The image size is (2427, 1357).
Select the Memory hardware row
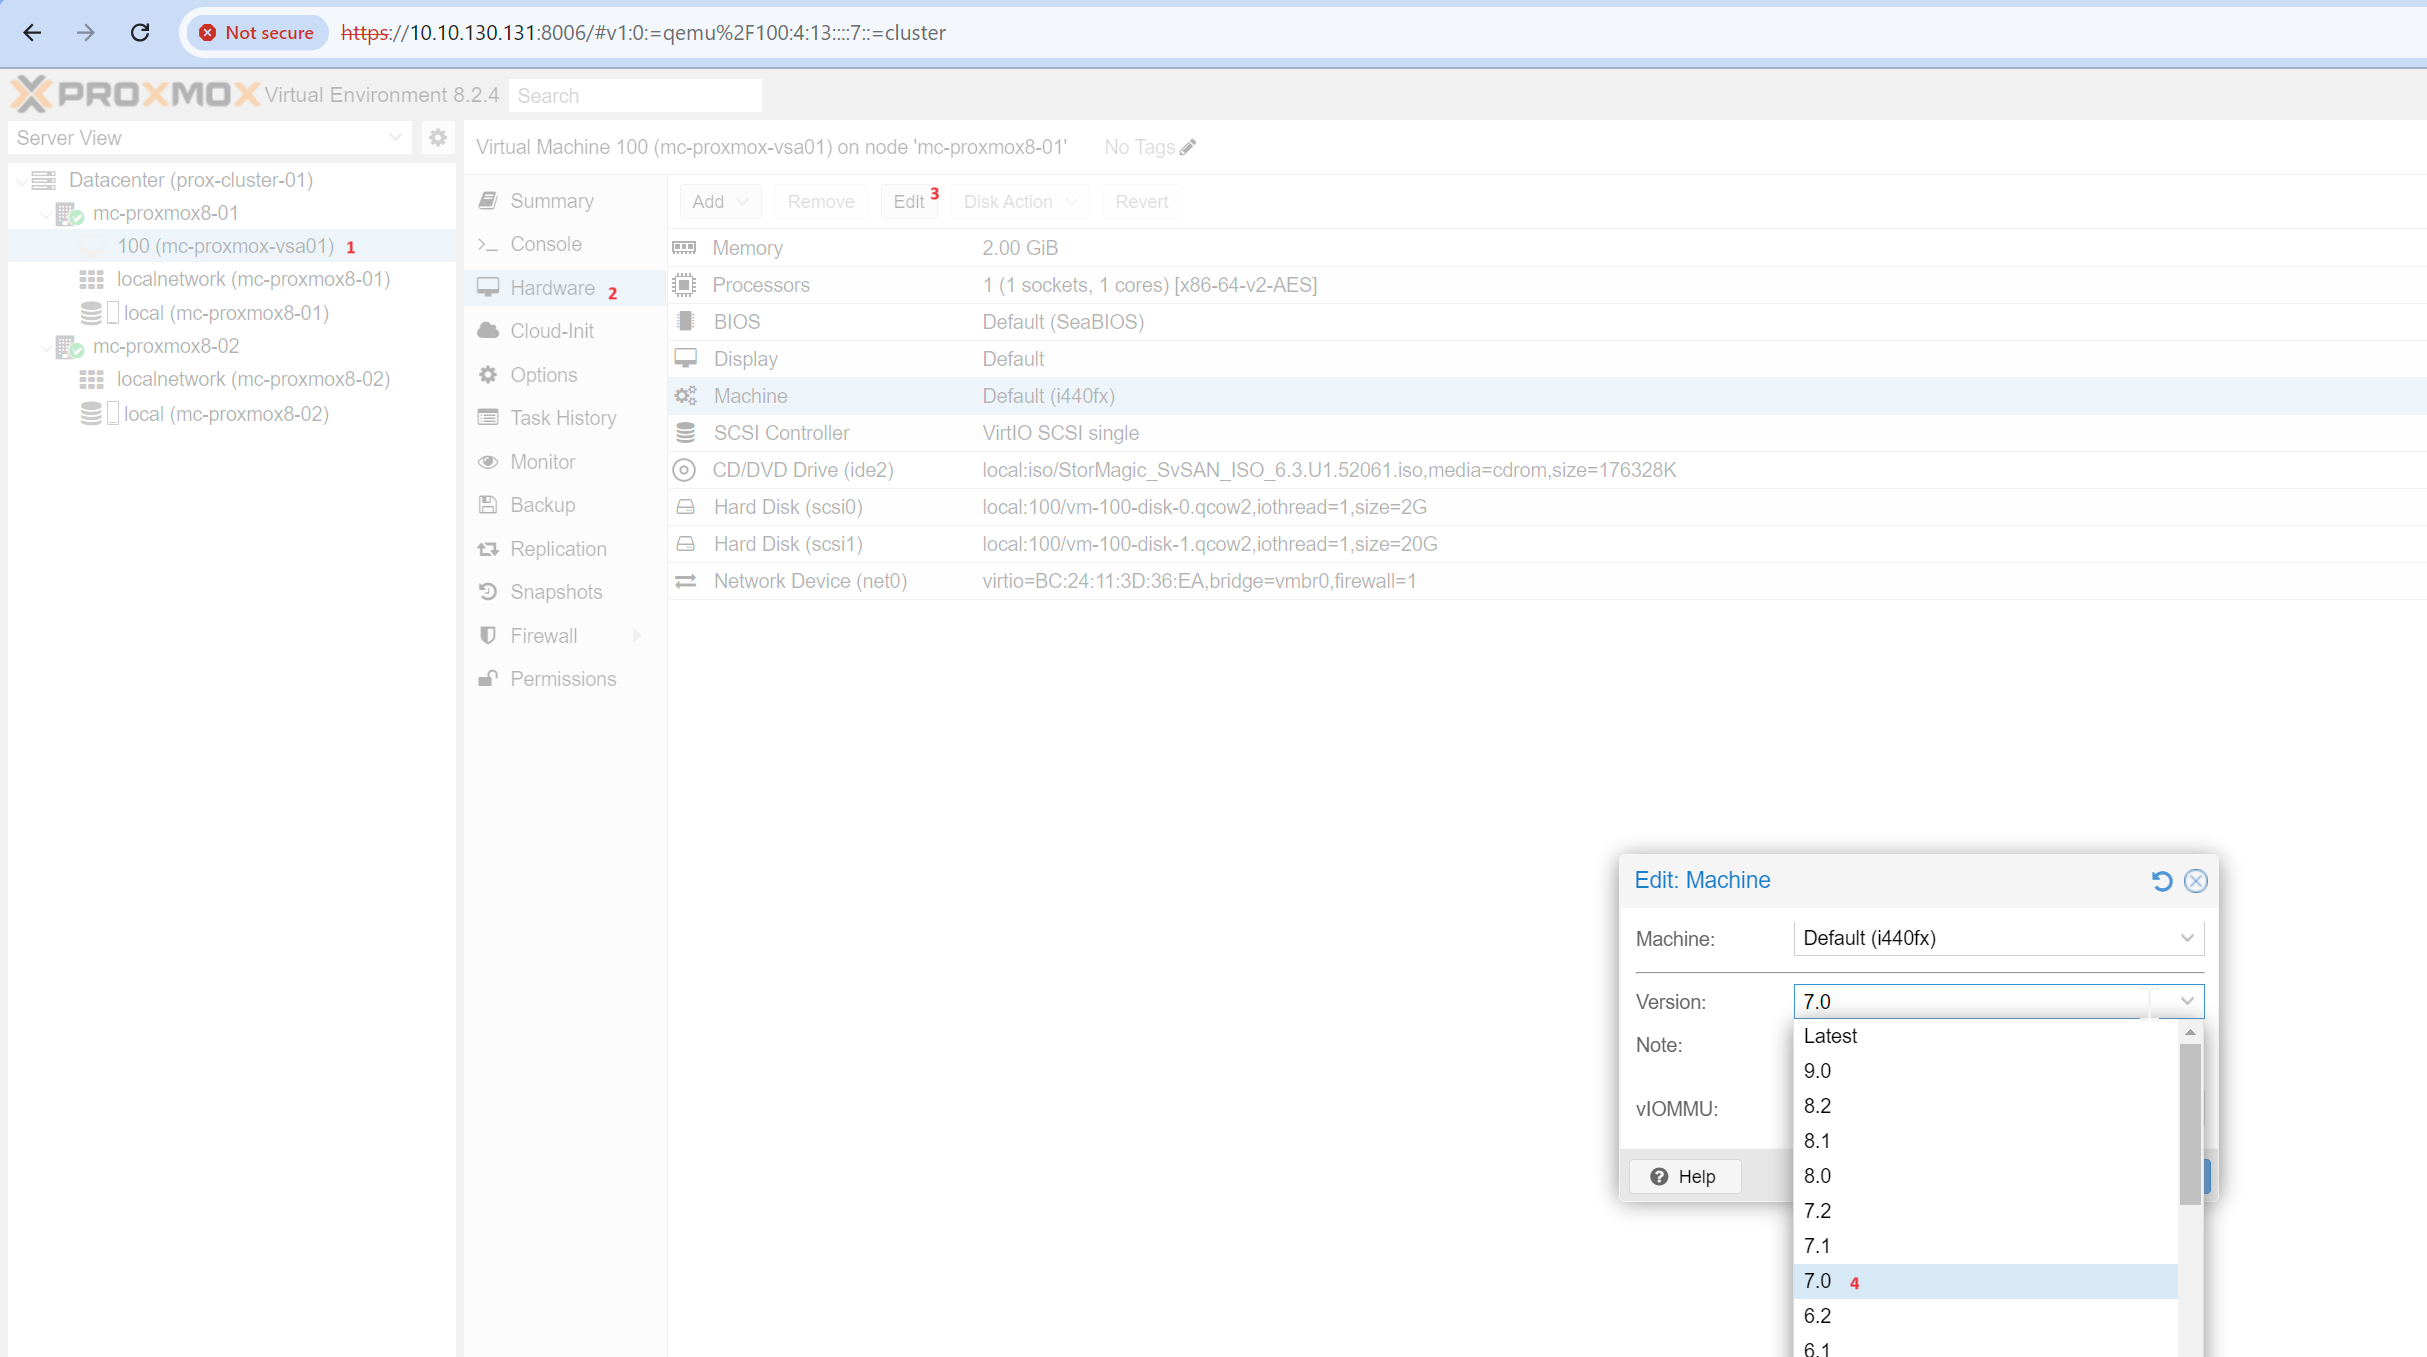pyautogui.click(x=1547, y=248)
